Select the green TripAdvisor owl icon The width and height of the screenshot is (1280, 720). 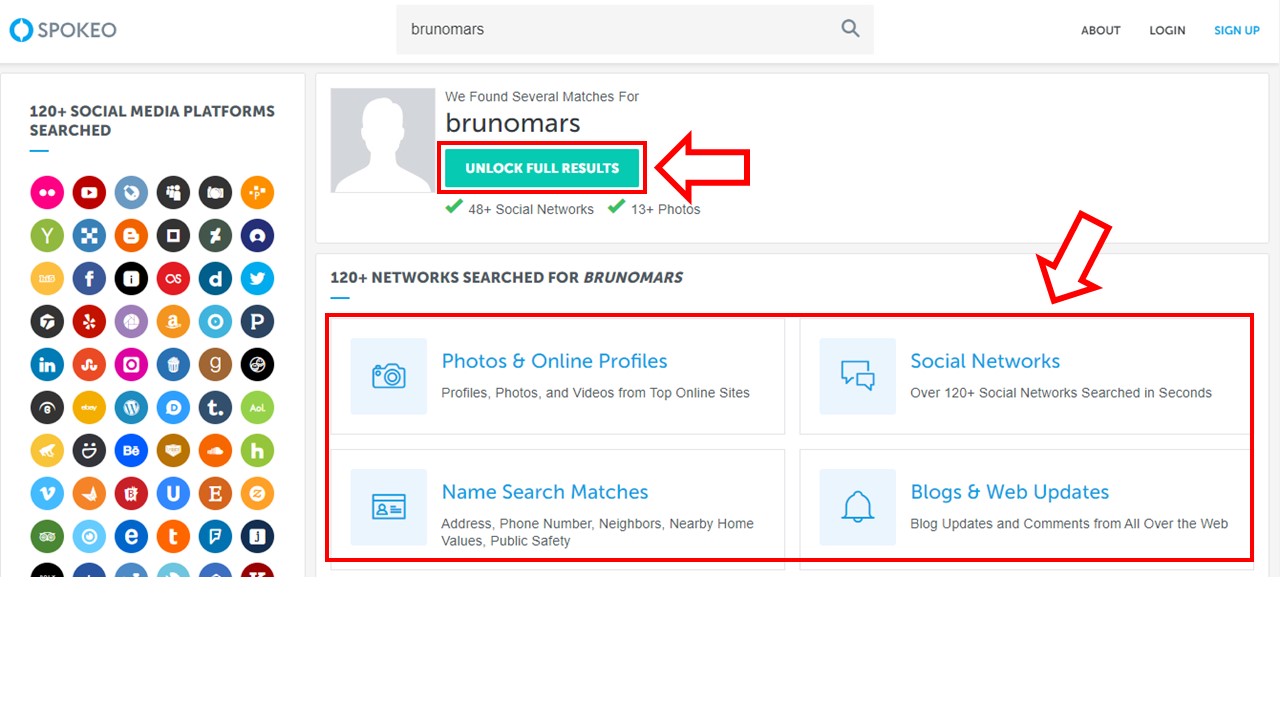click(x=47, y=537)
